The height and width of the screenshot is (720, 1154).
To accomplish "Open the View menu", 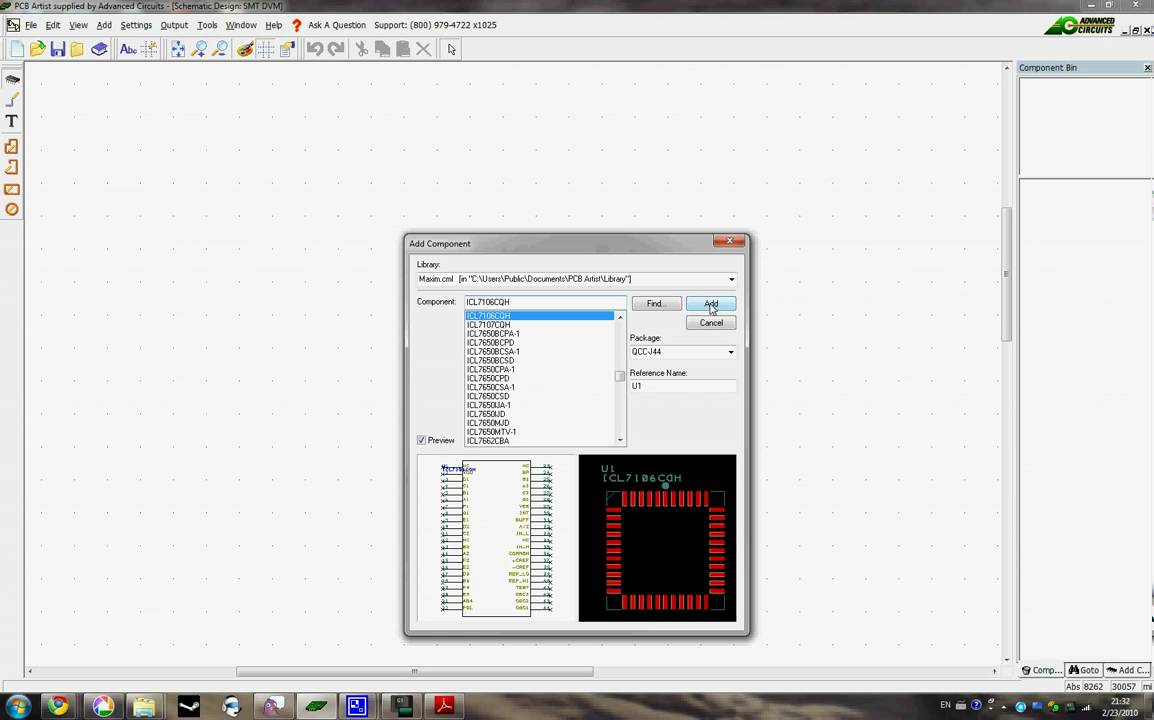I will (x=78, y=25).
